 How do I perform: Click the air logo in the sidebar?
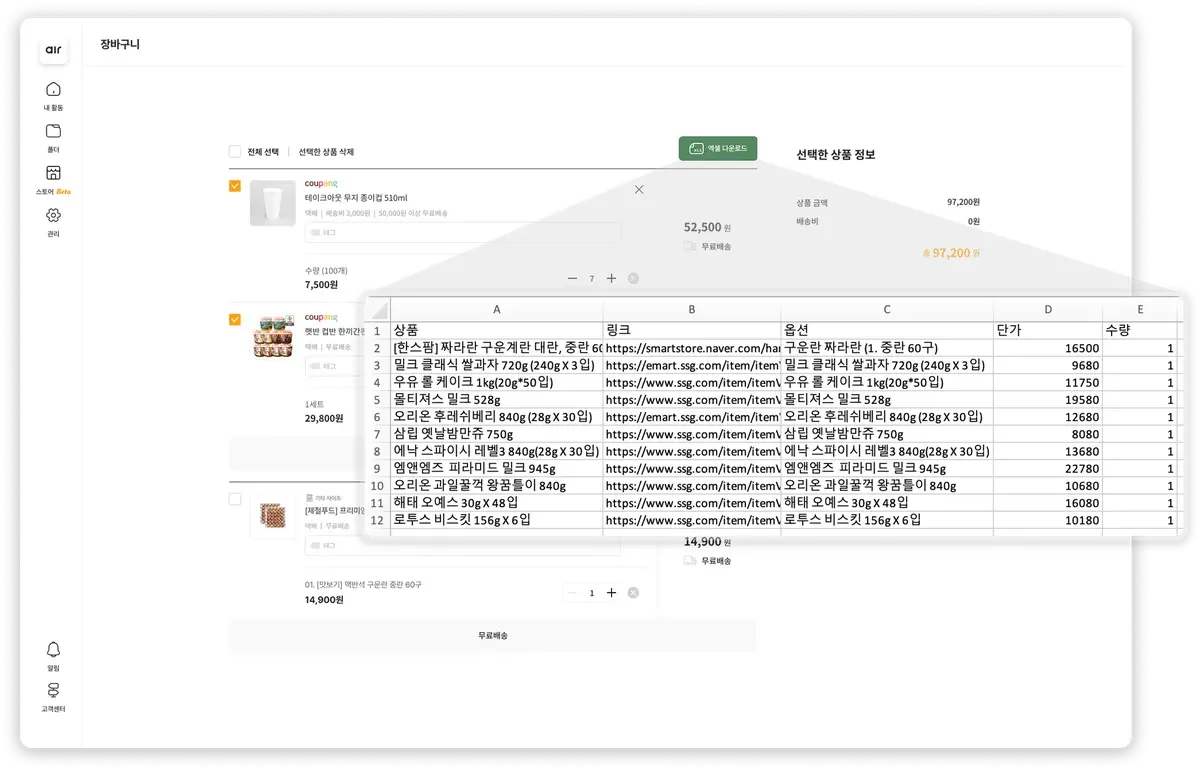[x=54, y=50]
